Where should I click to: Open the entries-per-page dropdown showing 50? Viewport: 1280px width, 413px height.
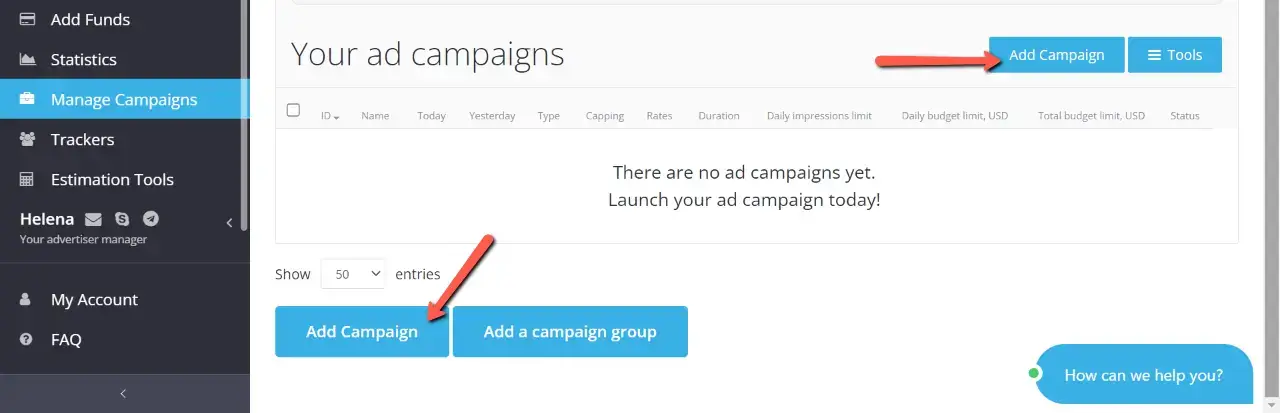tap(353, 274)
